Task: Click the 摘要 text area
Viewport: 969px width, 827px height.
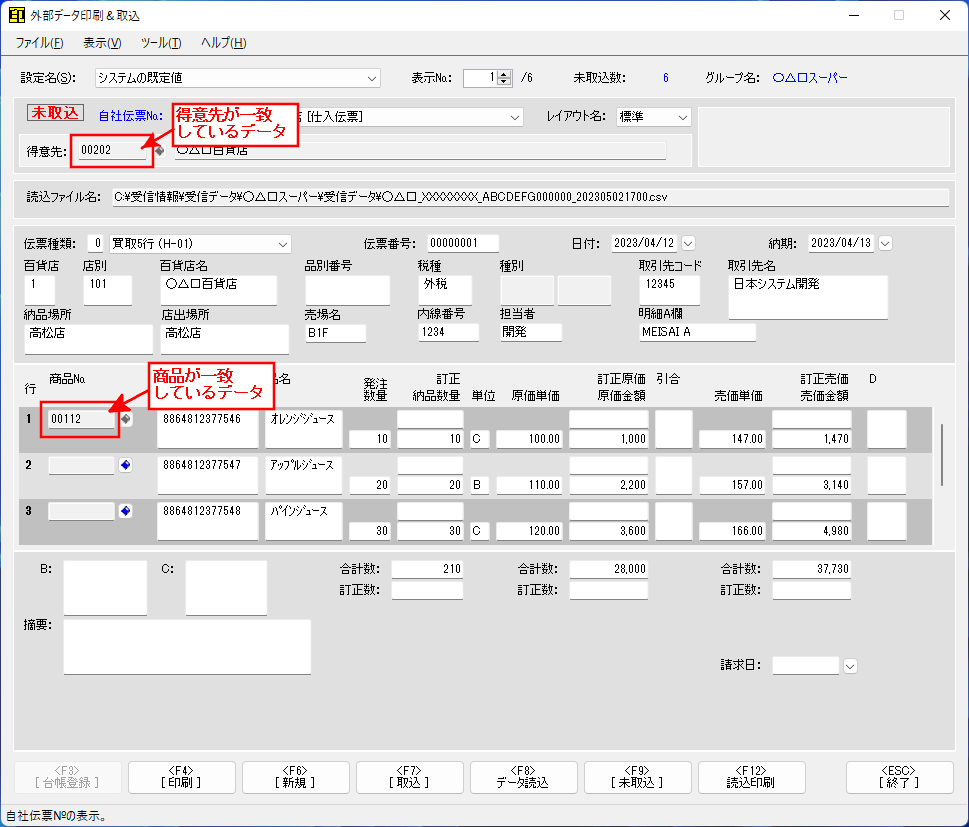Action: [x=187, y=647]
